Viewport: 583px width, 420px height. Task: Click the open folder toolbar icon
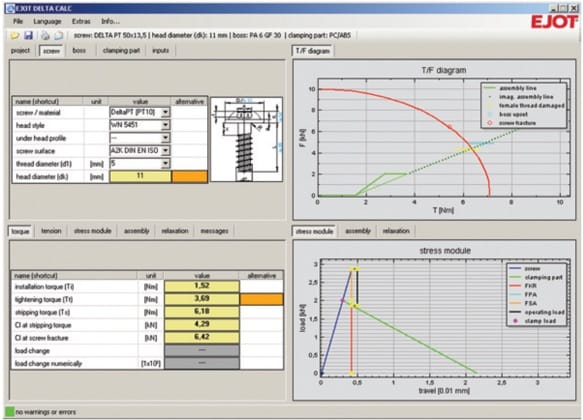15,35
